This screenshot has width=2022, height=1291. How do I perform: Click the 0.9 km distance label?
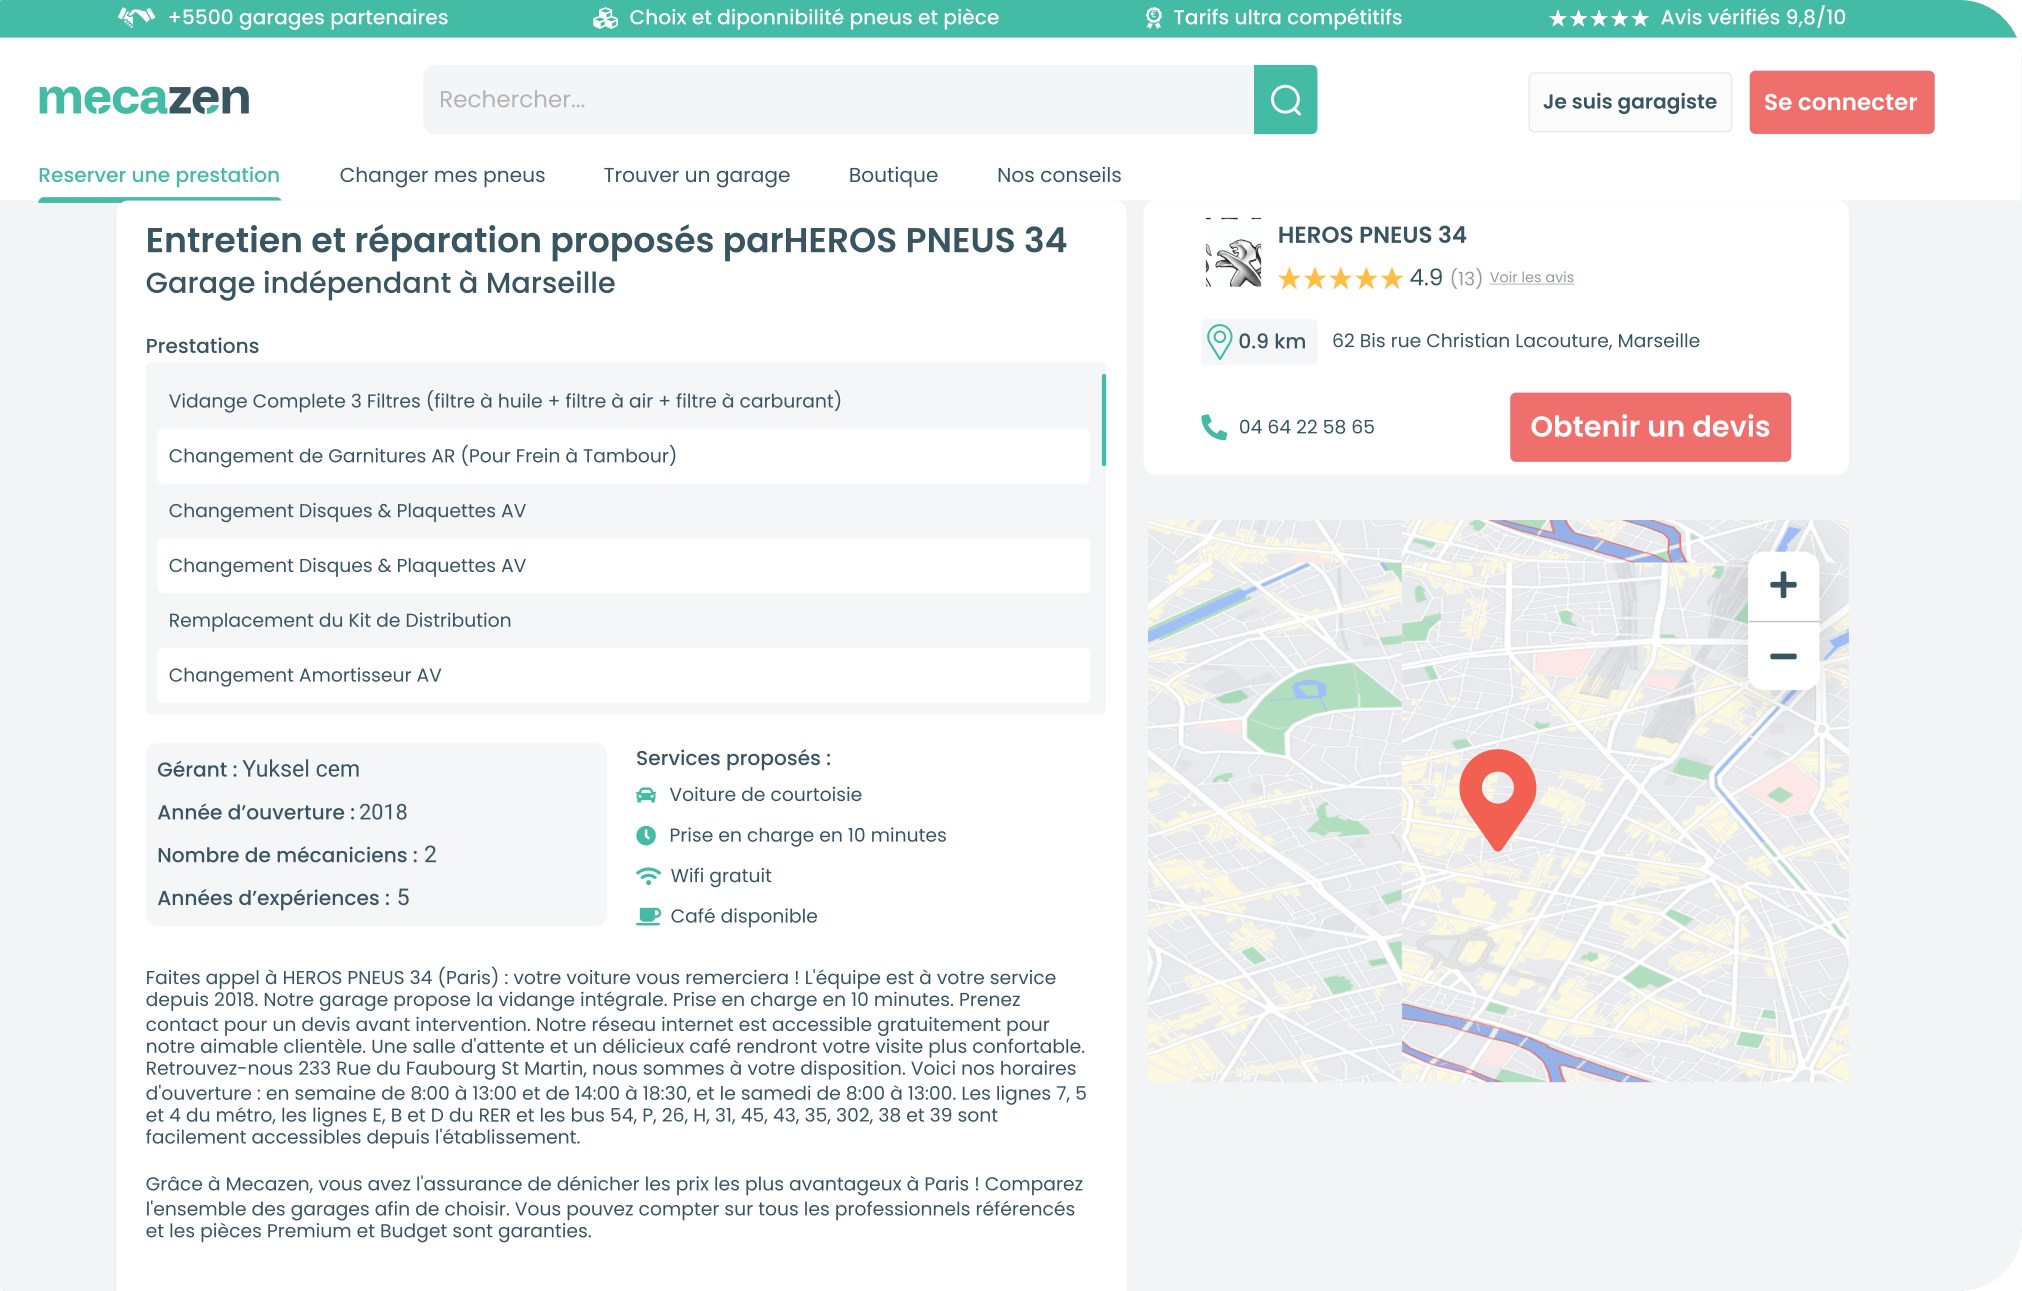click(x=1271, y=341)
